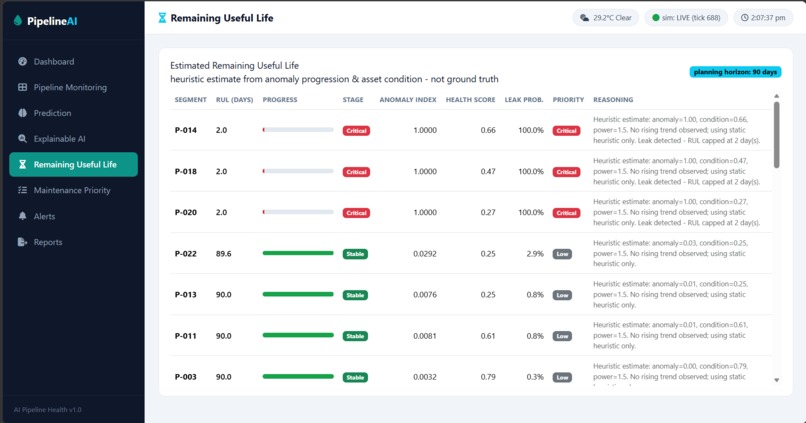Screen dimensions: 806x423
Task: Click the PipelineAI droplet logo icon
Action: [18, 21]
